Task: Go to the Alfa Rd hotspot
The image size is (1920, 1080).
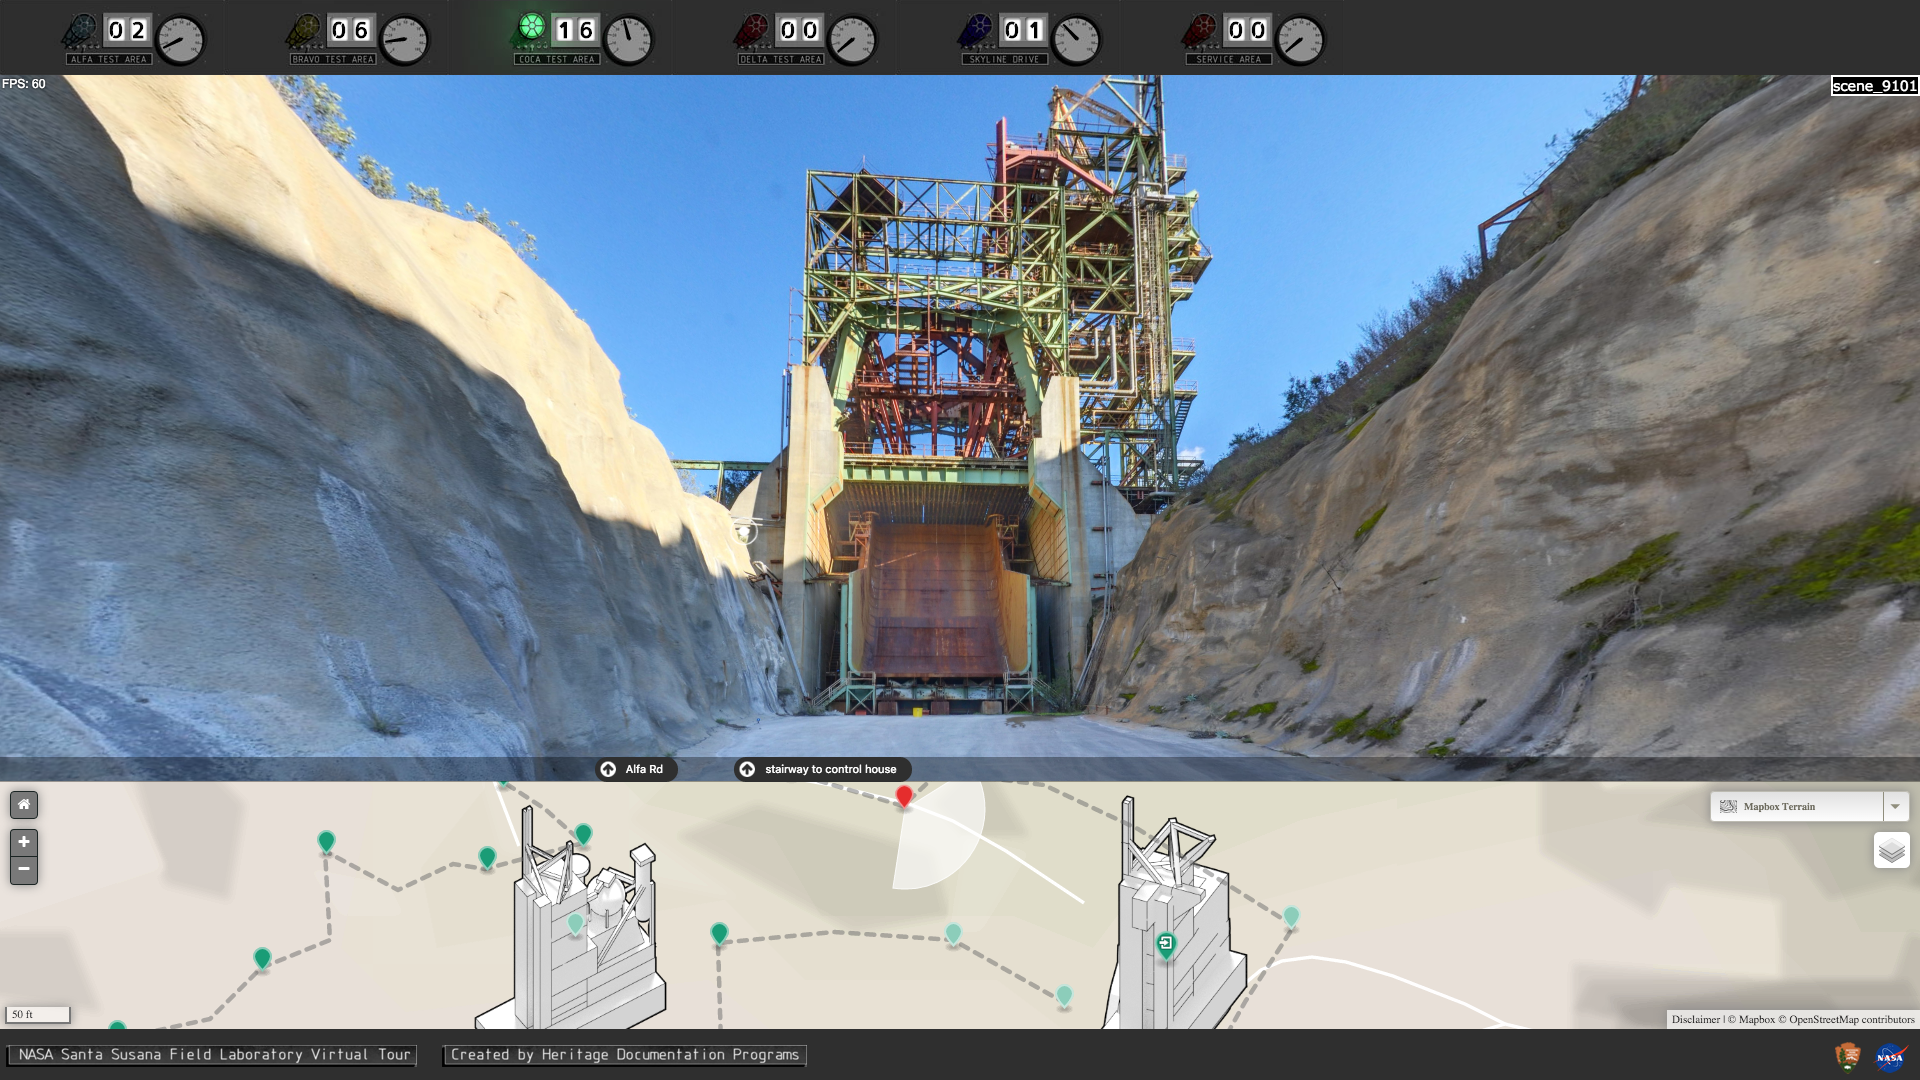Action: [636, 769]
